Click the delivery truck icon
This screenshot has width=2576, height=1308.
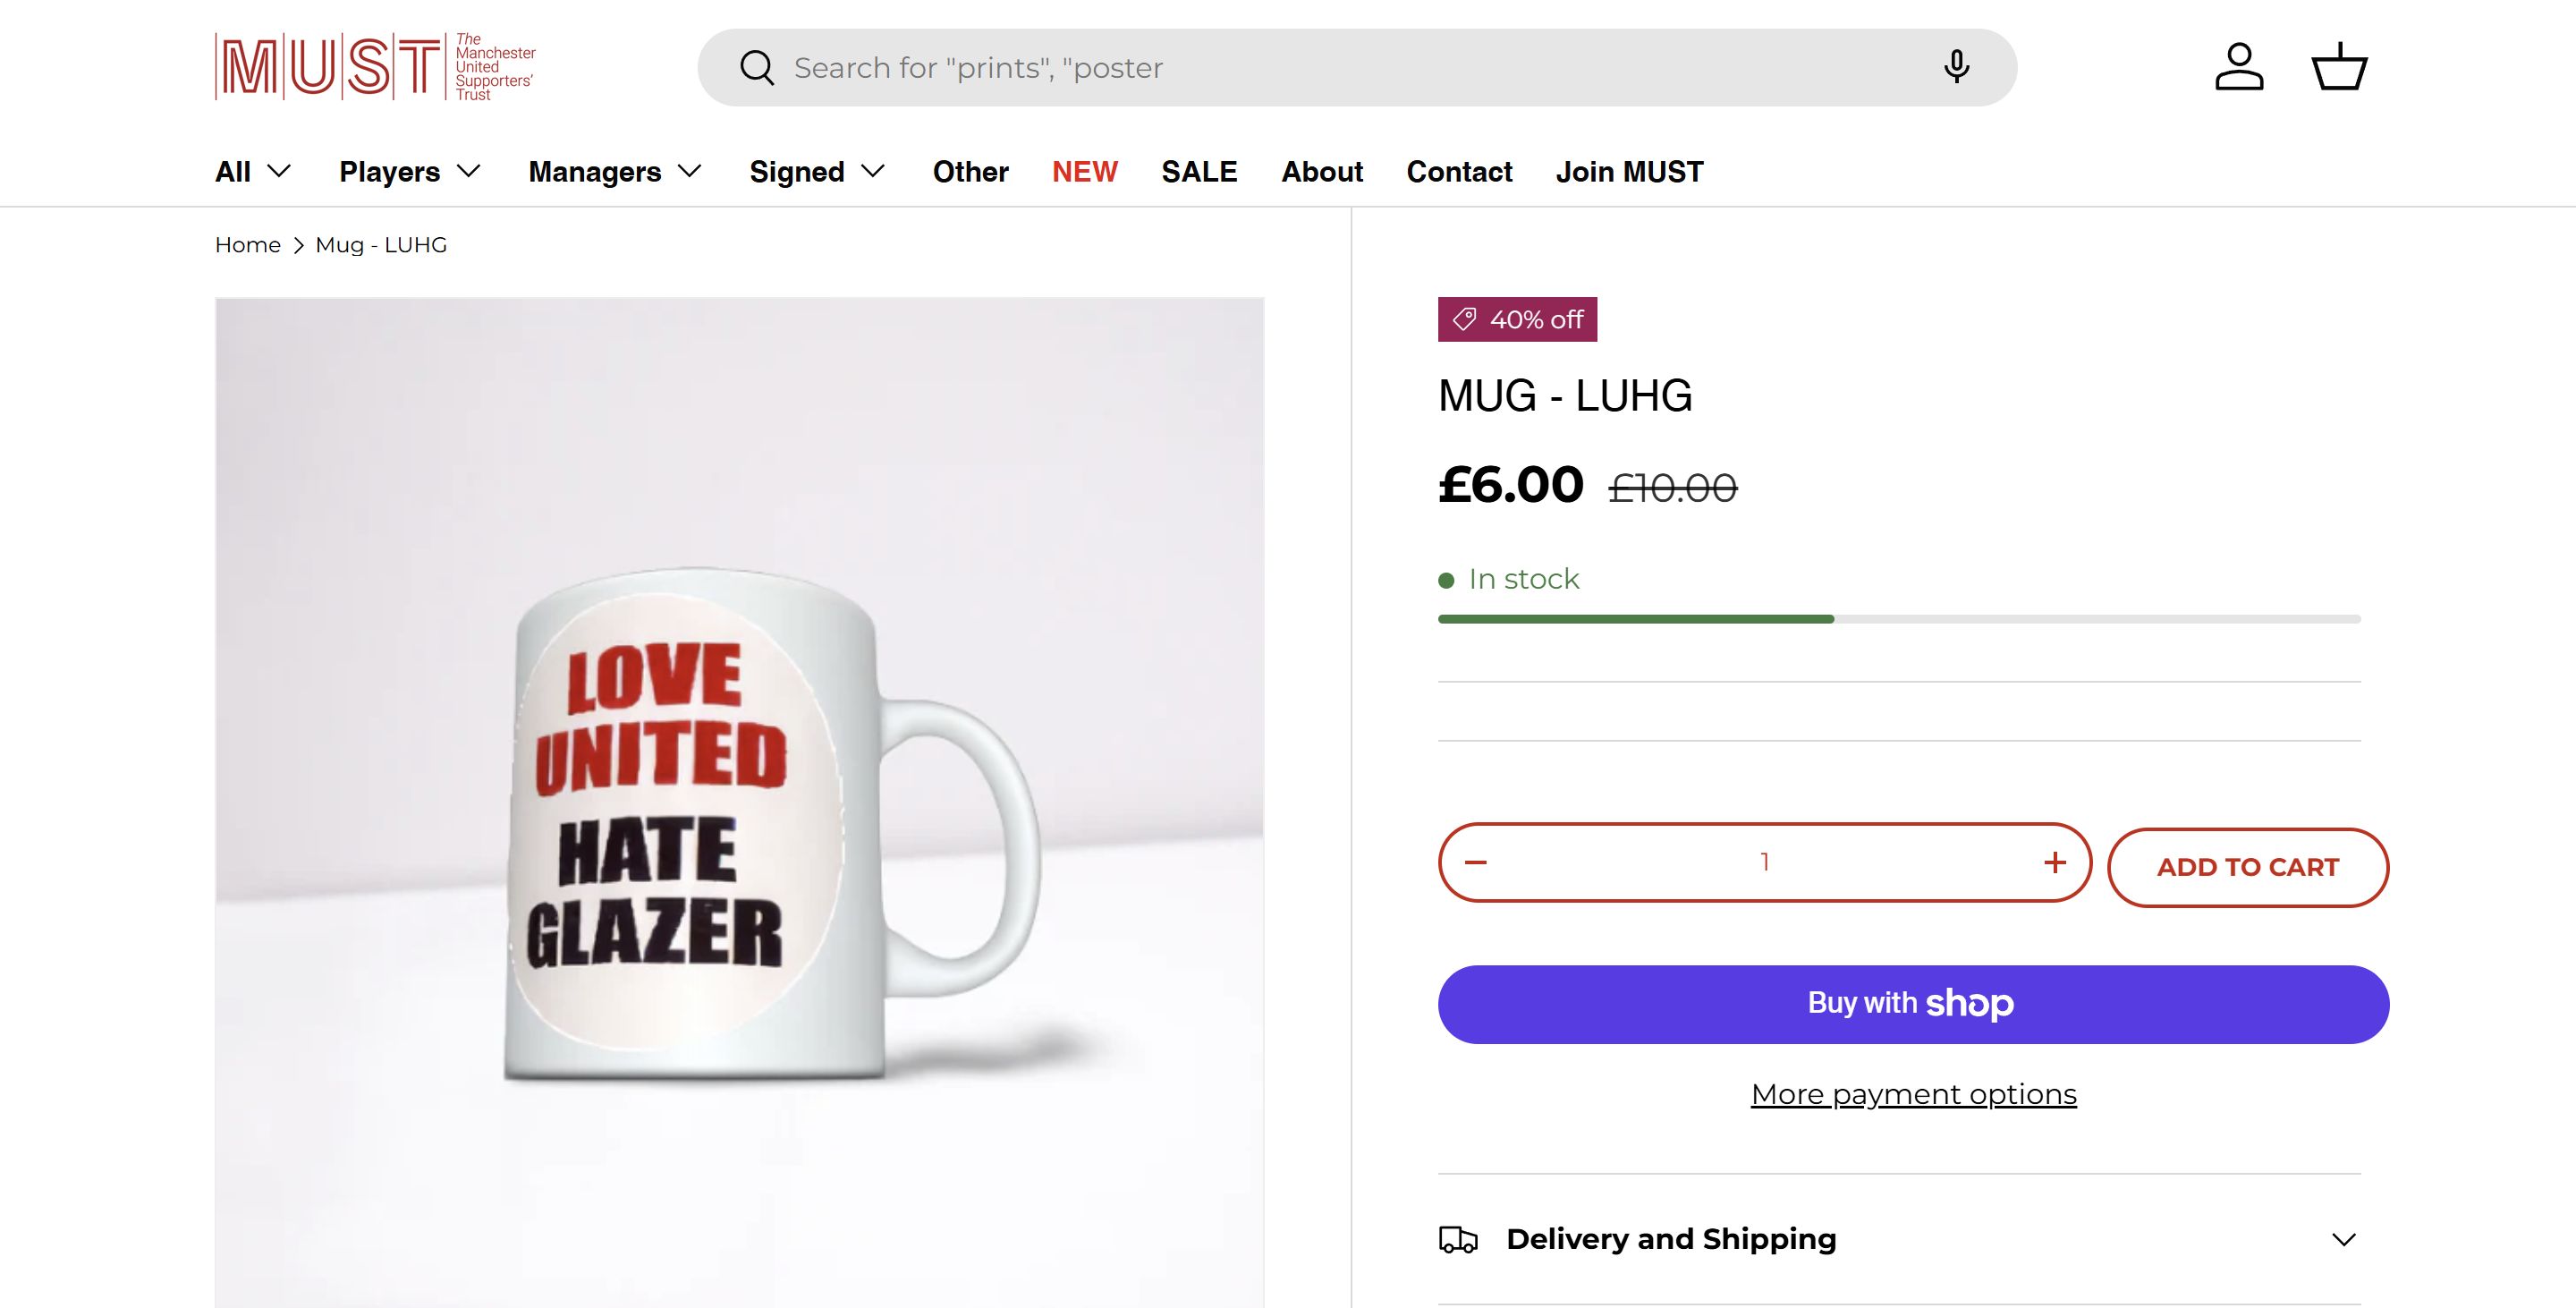tap(1458, 1239)
